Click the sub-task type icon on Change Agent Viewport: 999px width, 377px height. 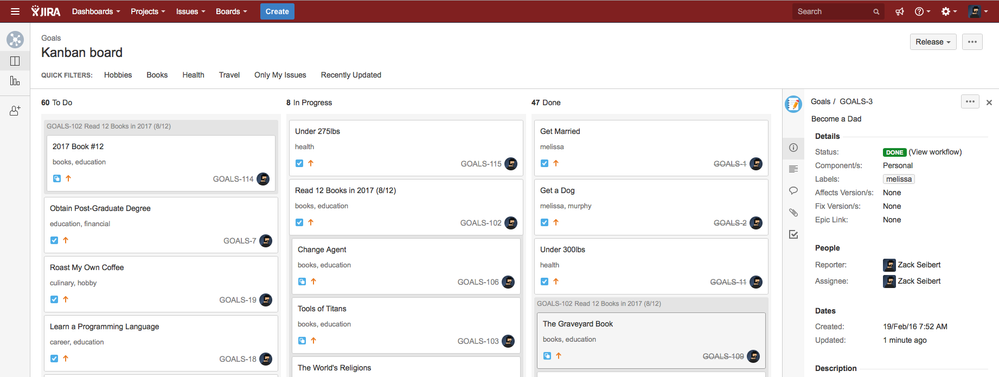coord(302,281)
